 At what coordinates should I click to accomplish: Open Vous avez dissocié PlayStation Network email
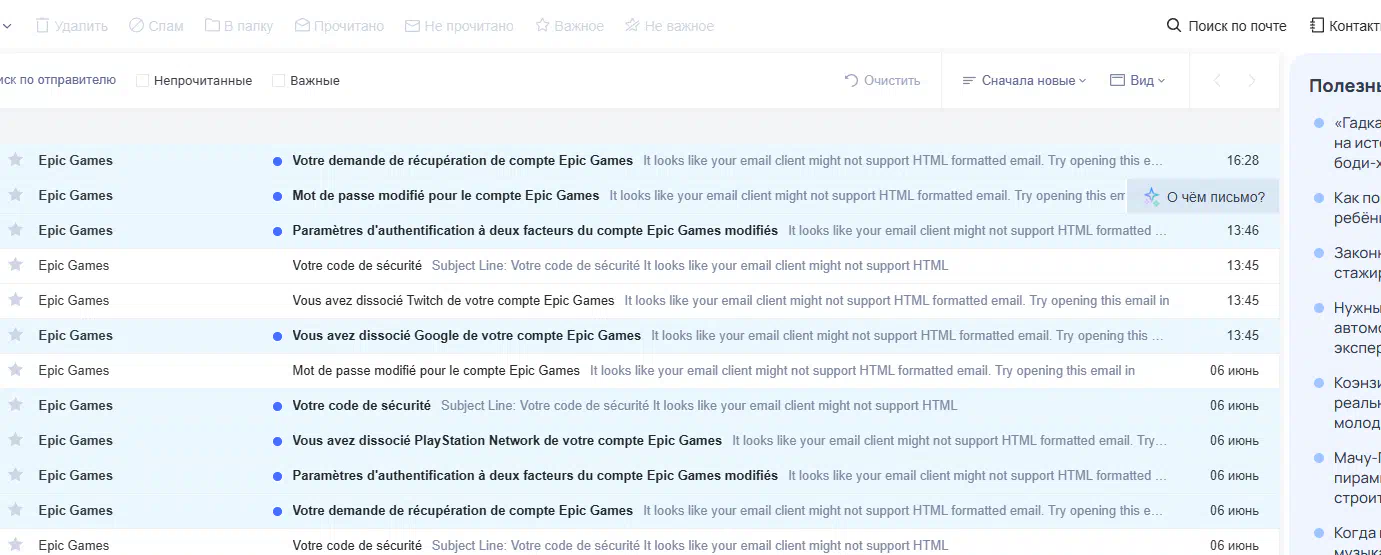click(x=639, y=440)
